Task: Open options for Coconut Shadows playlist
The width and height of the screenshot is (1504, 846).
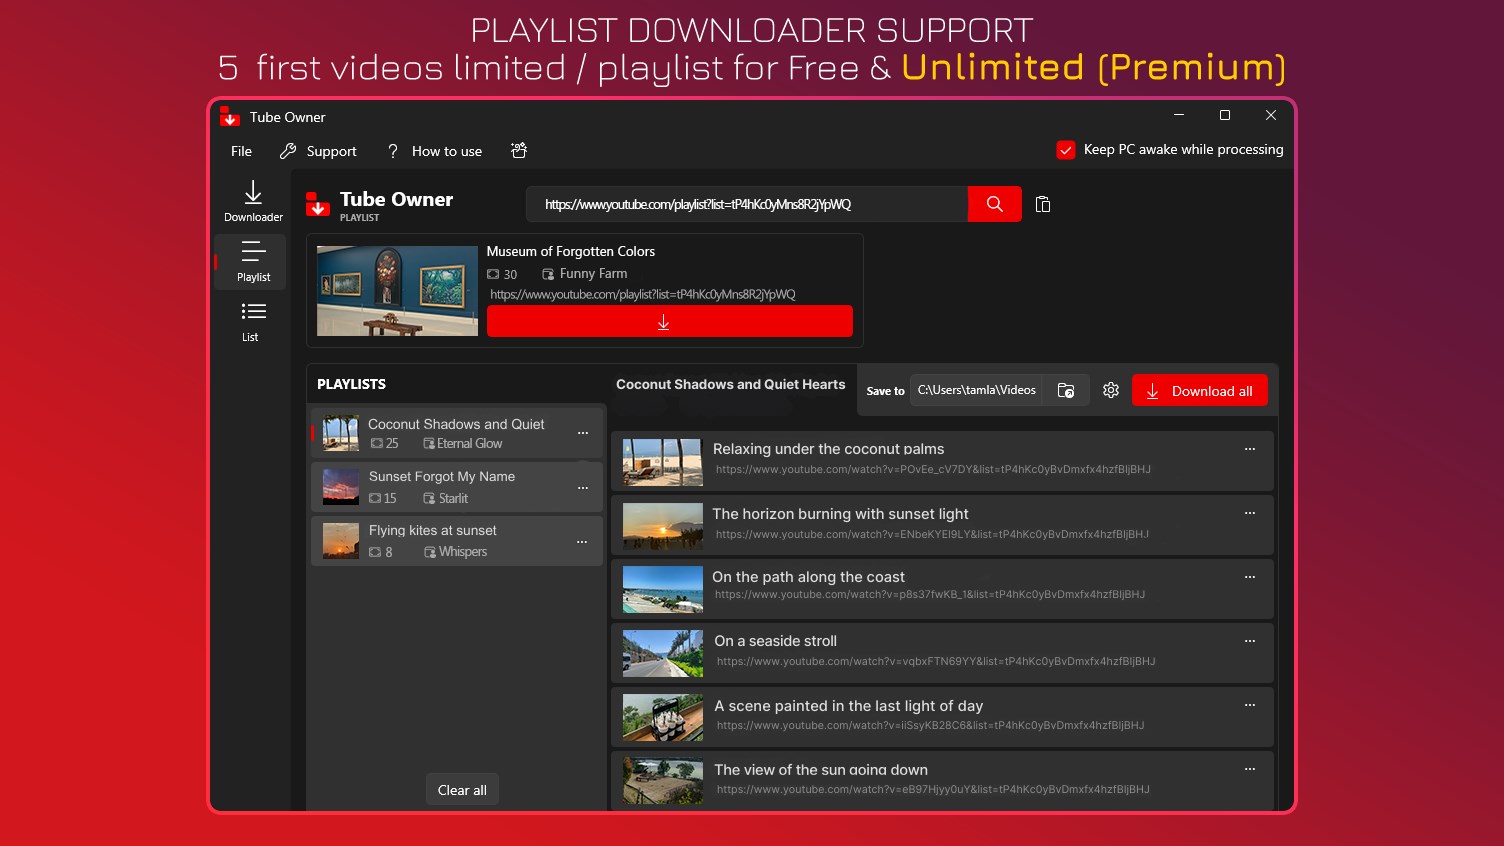Action: tap(583, 432)
